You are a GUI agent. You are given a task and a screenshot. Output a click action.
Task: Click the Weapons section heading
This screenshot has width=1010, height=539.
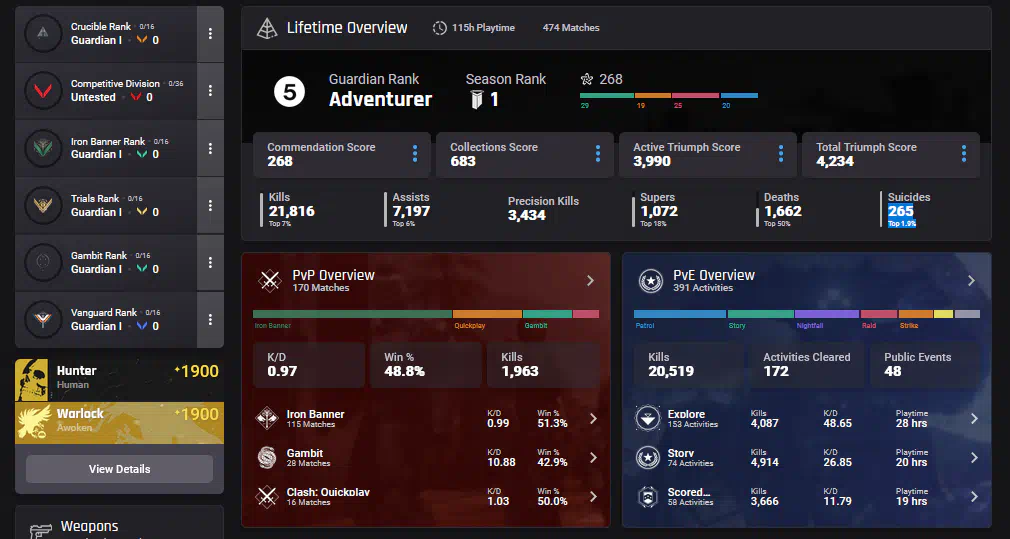pyautogui.click(x=90, y=527)
